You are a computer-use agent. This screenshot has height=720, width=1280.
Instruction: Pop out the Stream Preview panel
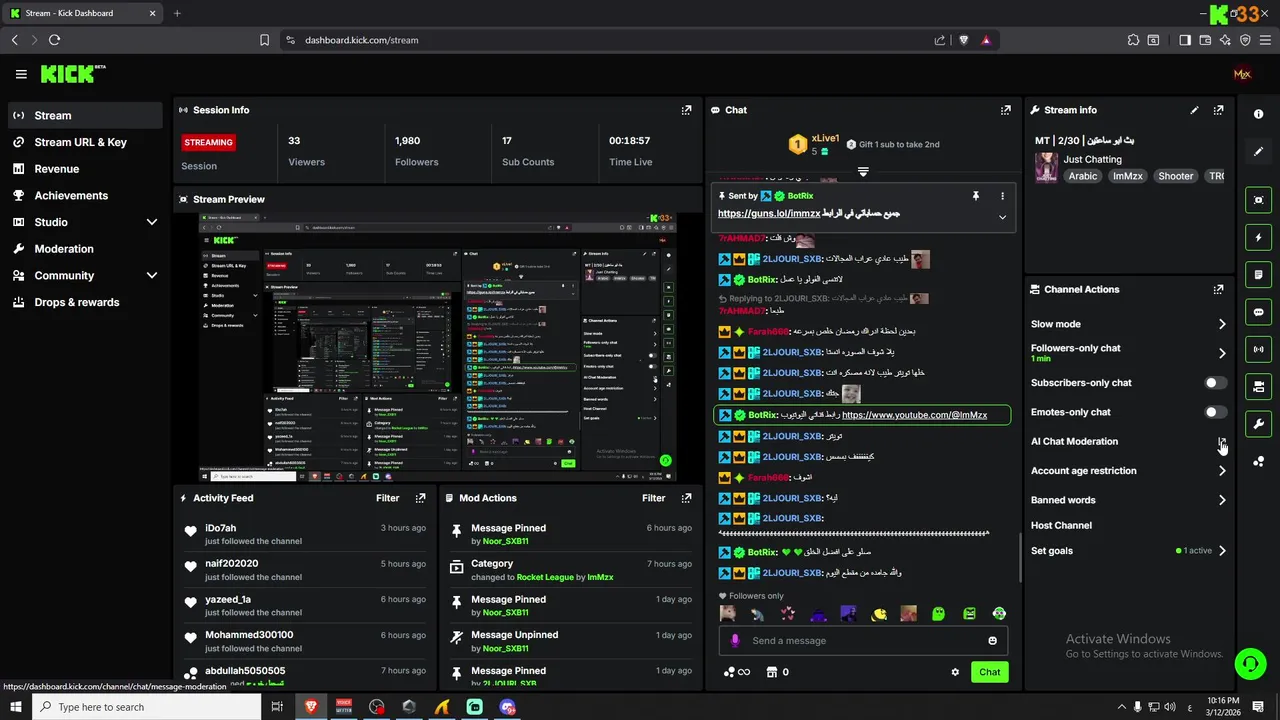(686, 199)
